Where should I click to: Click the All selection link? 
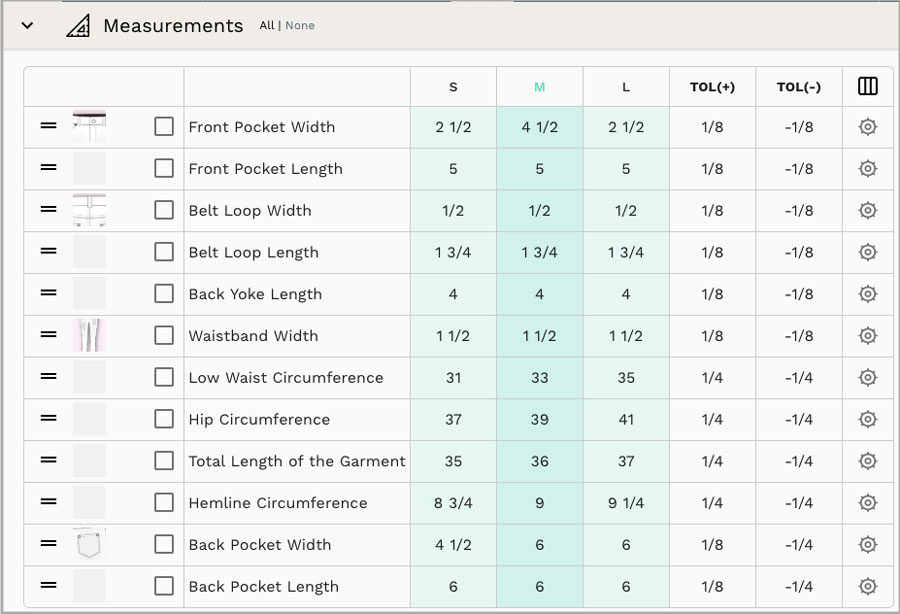[x=267, y=25]
